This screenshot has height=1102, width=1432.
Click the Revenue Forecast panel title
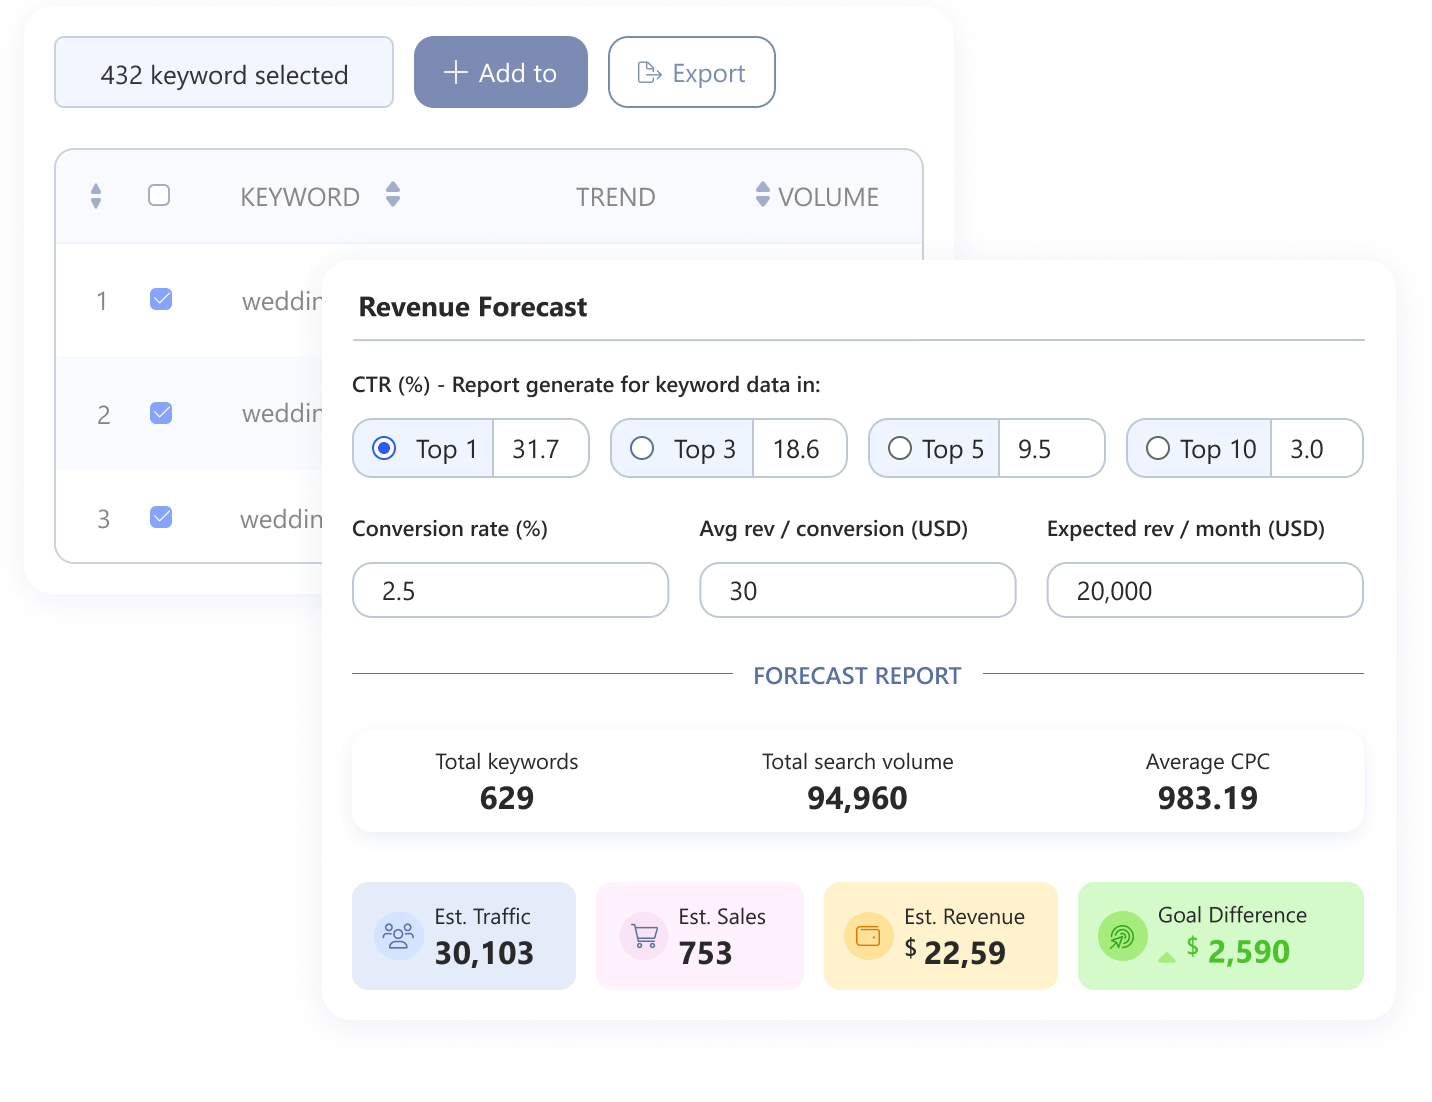(x=472, y=307)
